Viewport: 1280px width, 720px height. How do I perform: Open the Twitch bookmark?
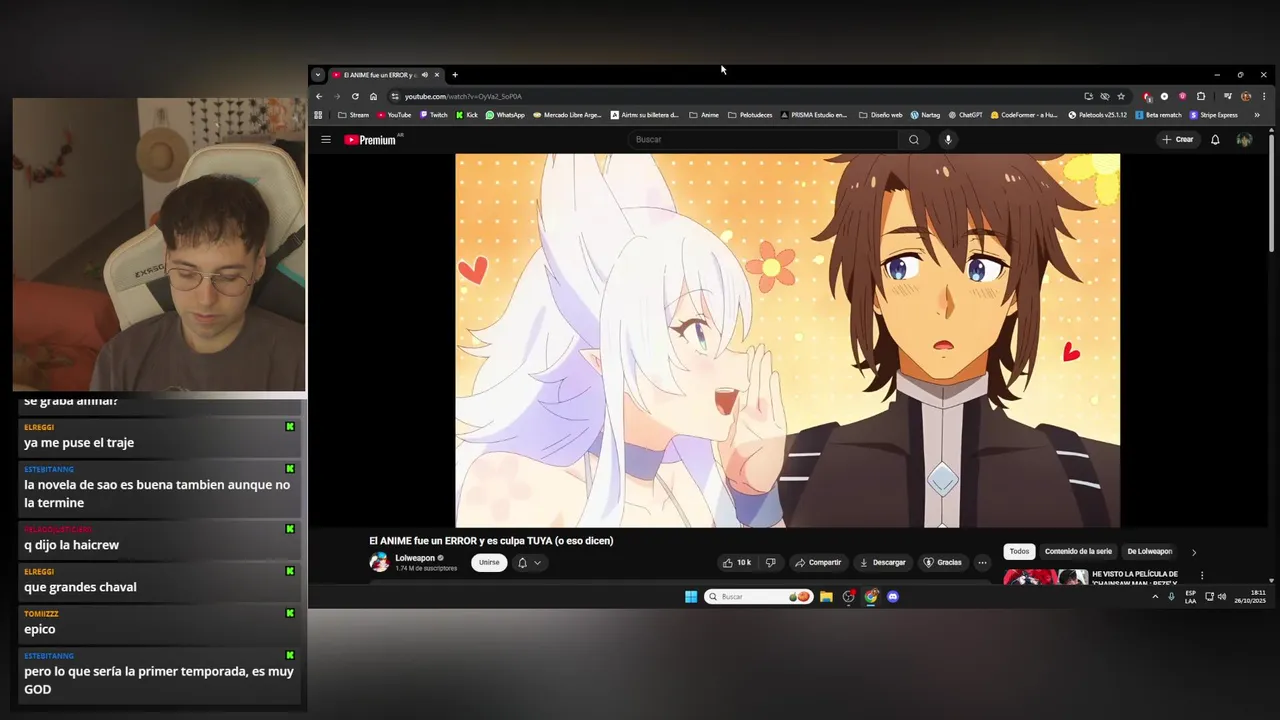coord(434,115)
